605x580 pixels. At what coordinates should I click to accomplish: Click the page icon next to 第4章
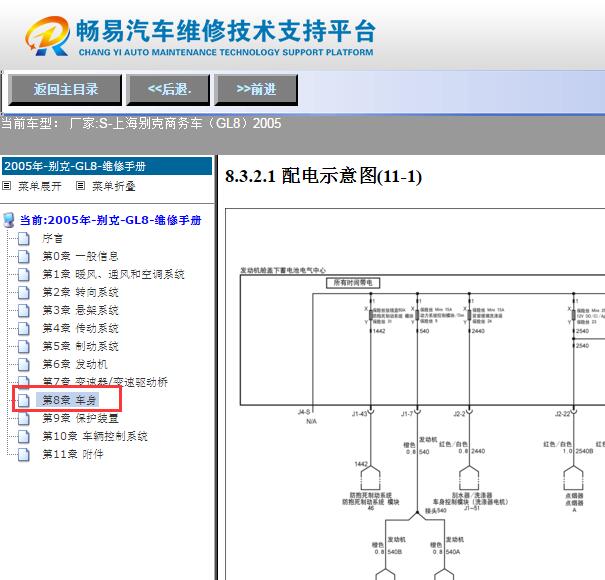pyautogui.click(x=24, y=328)
